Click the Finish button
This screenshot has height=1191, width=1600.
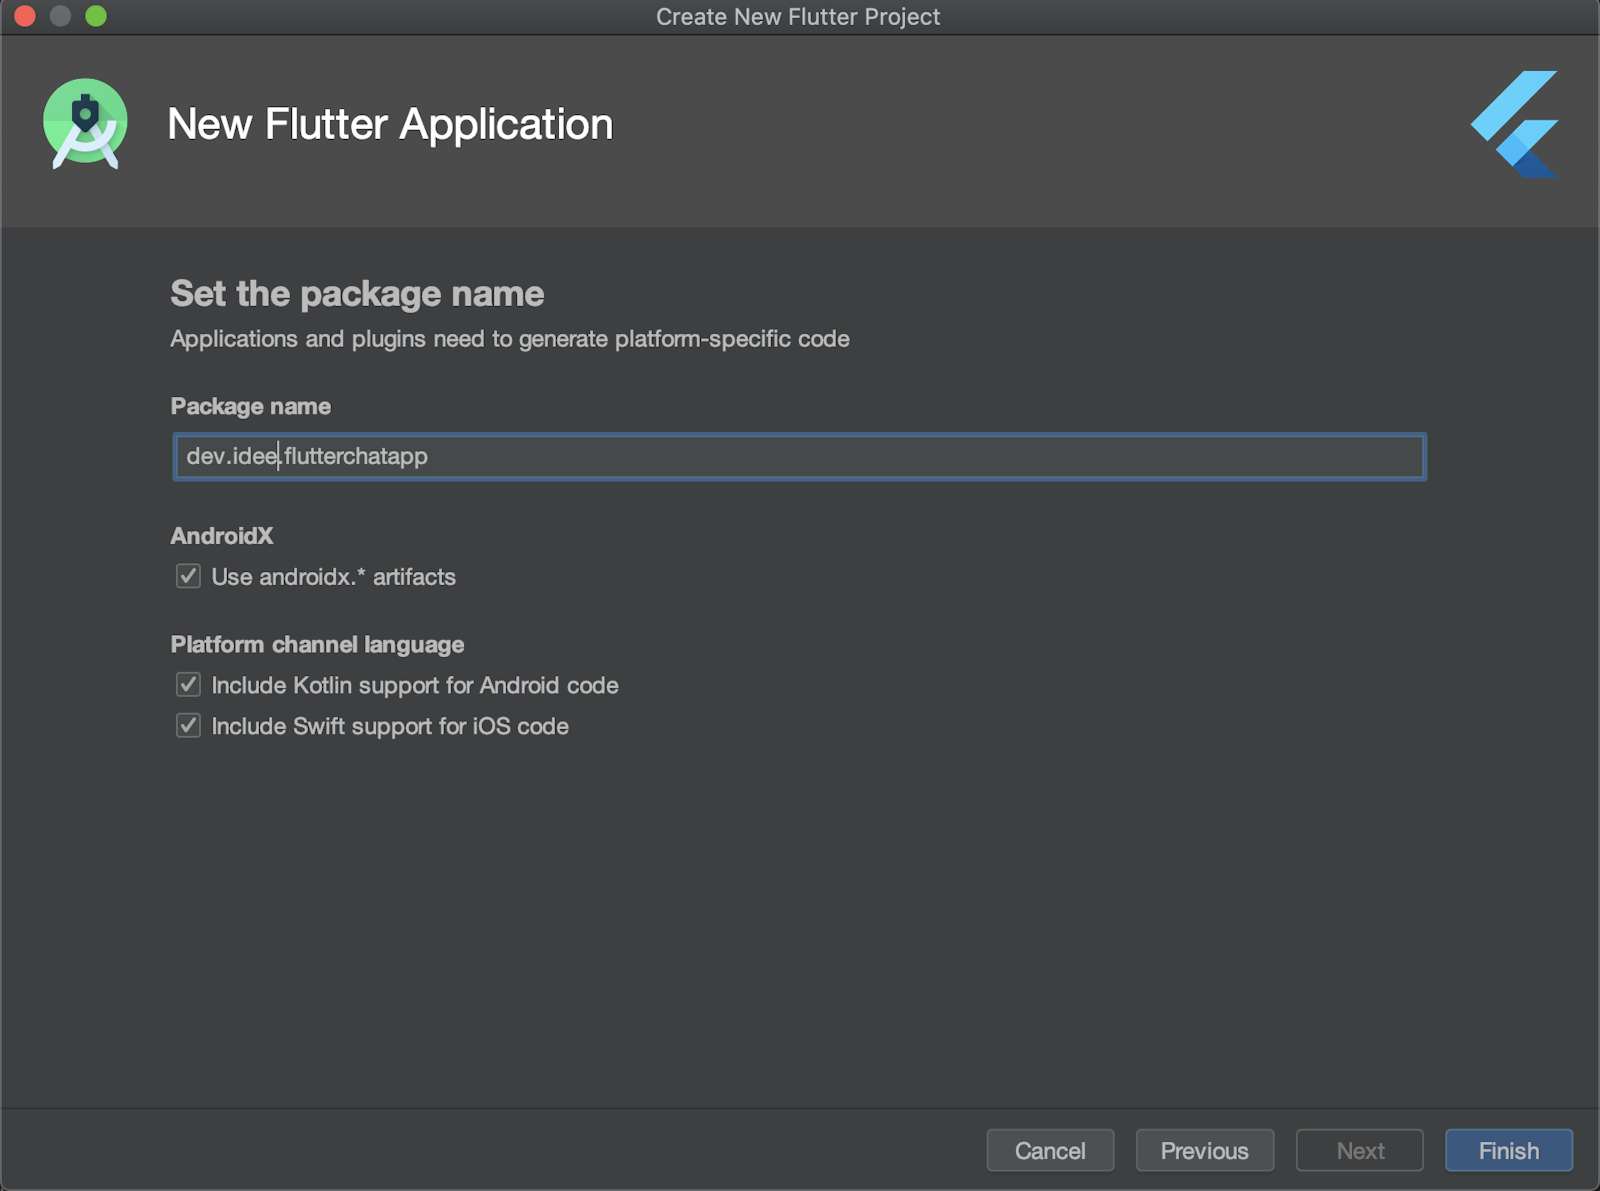pos(1509,1150)
